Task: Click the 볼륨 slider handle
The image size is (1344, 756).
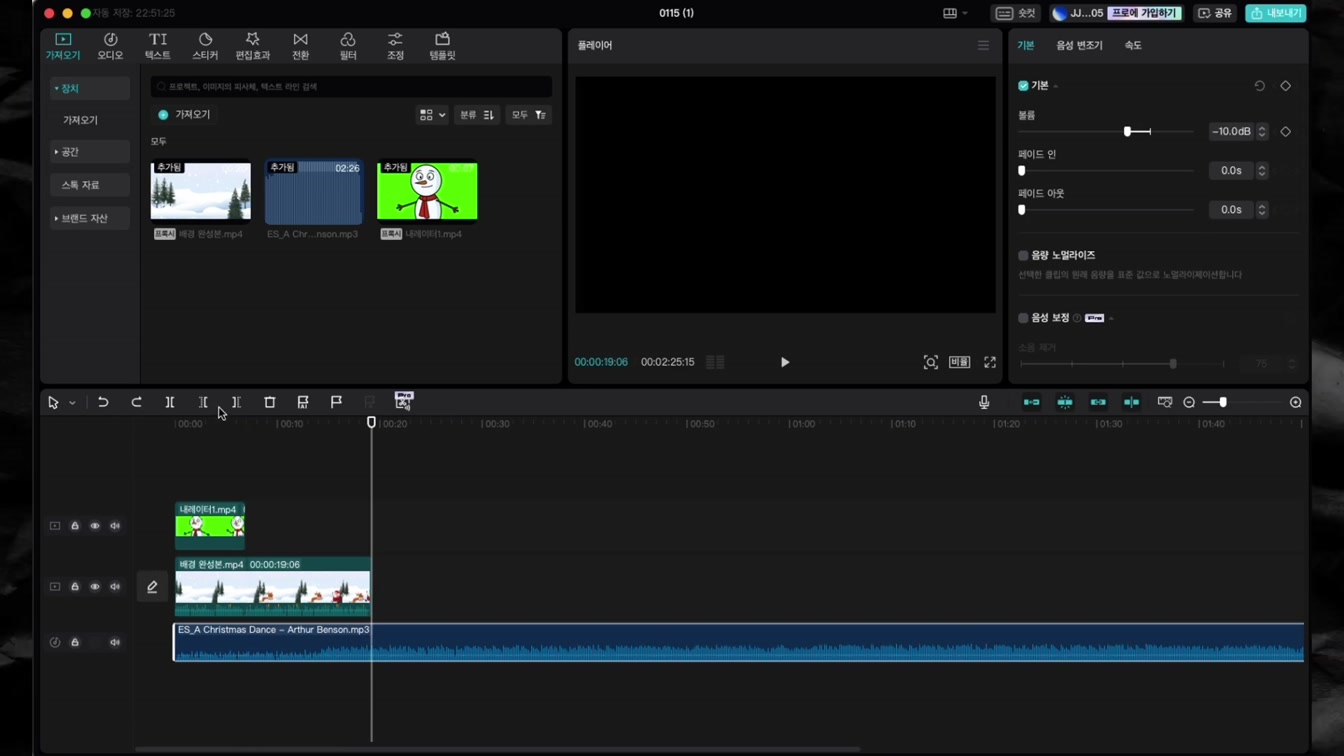Action: tap(1127, 131)
